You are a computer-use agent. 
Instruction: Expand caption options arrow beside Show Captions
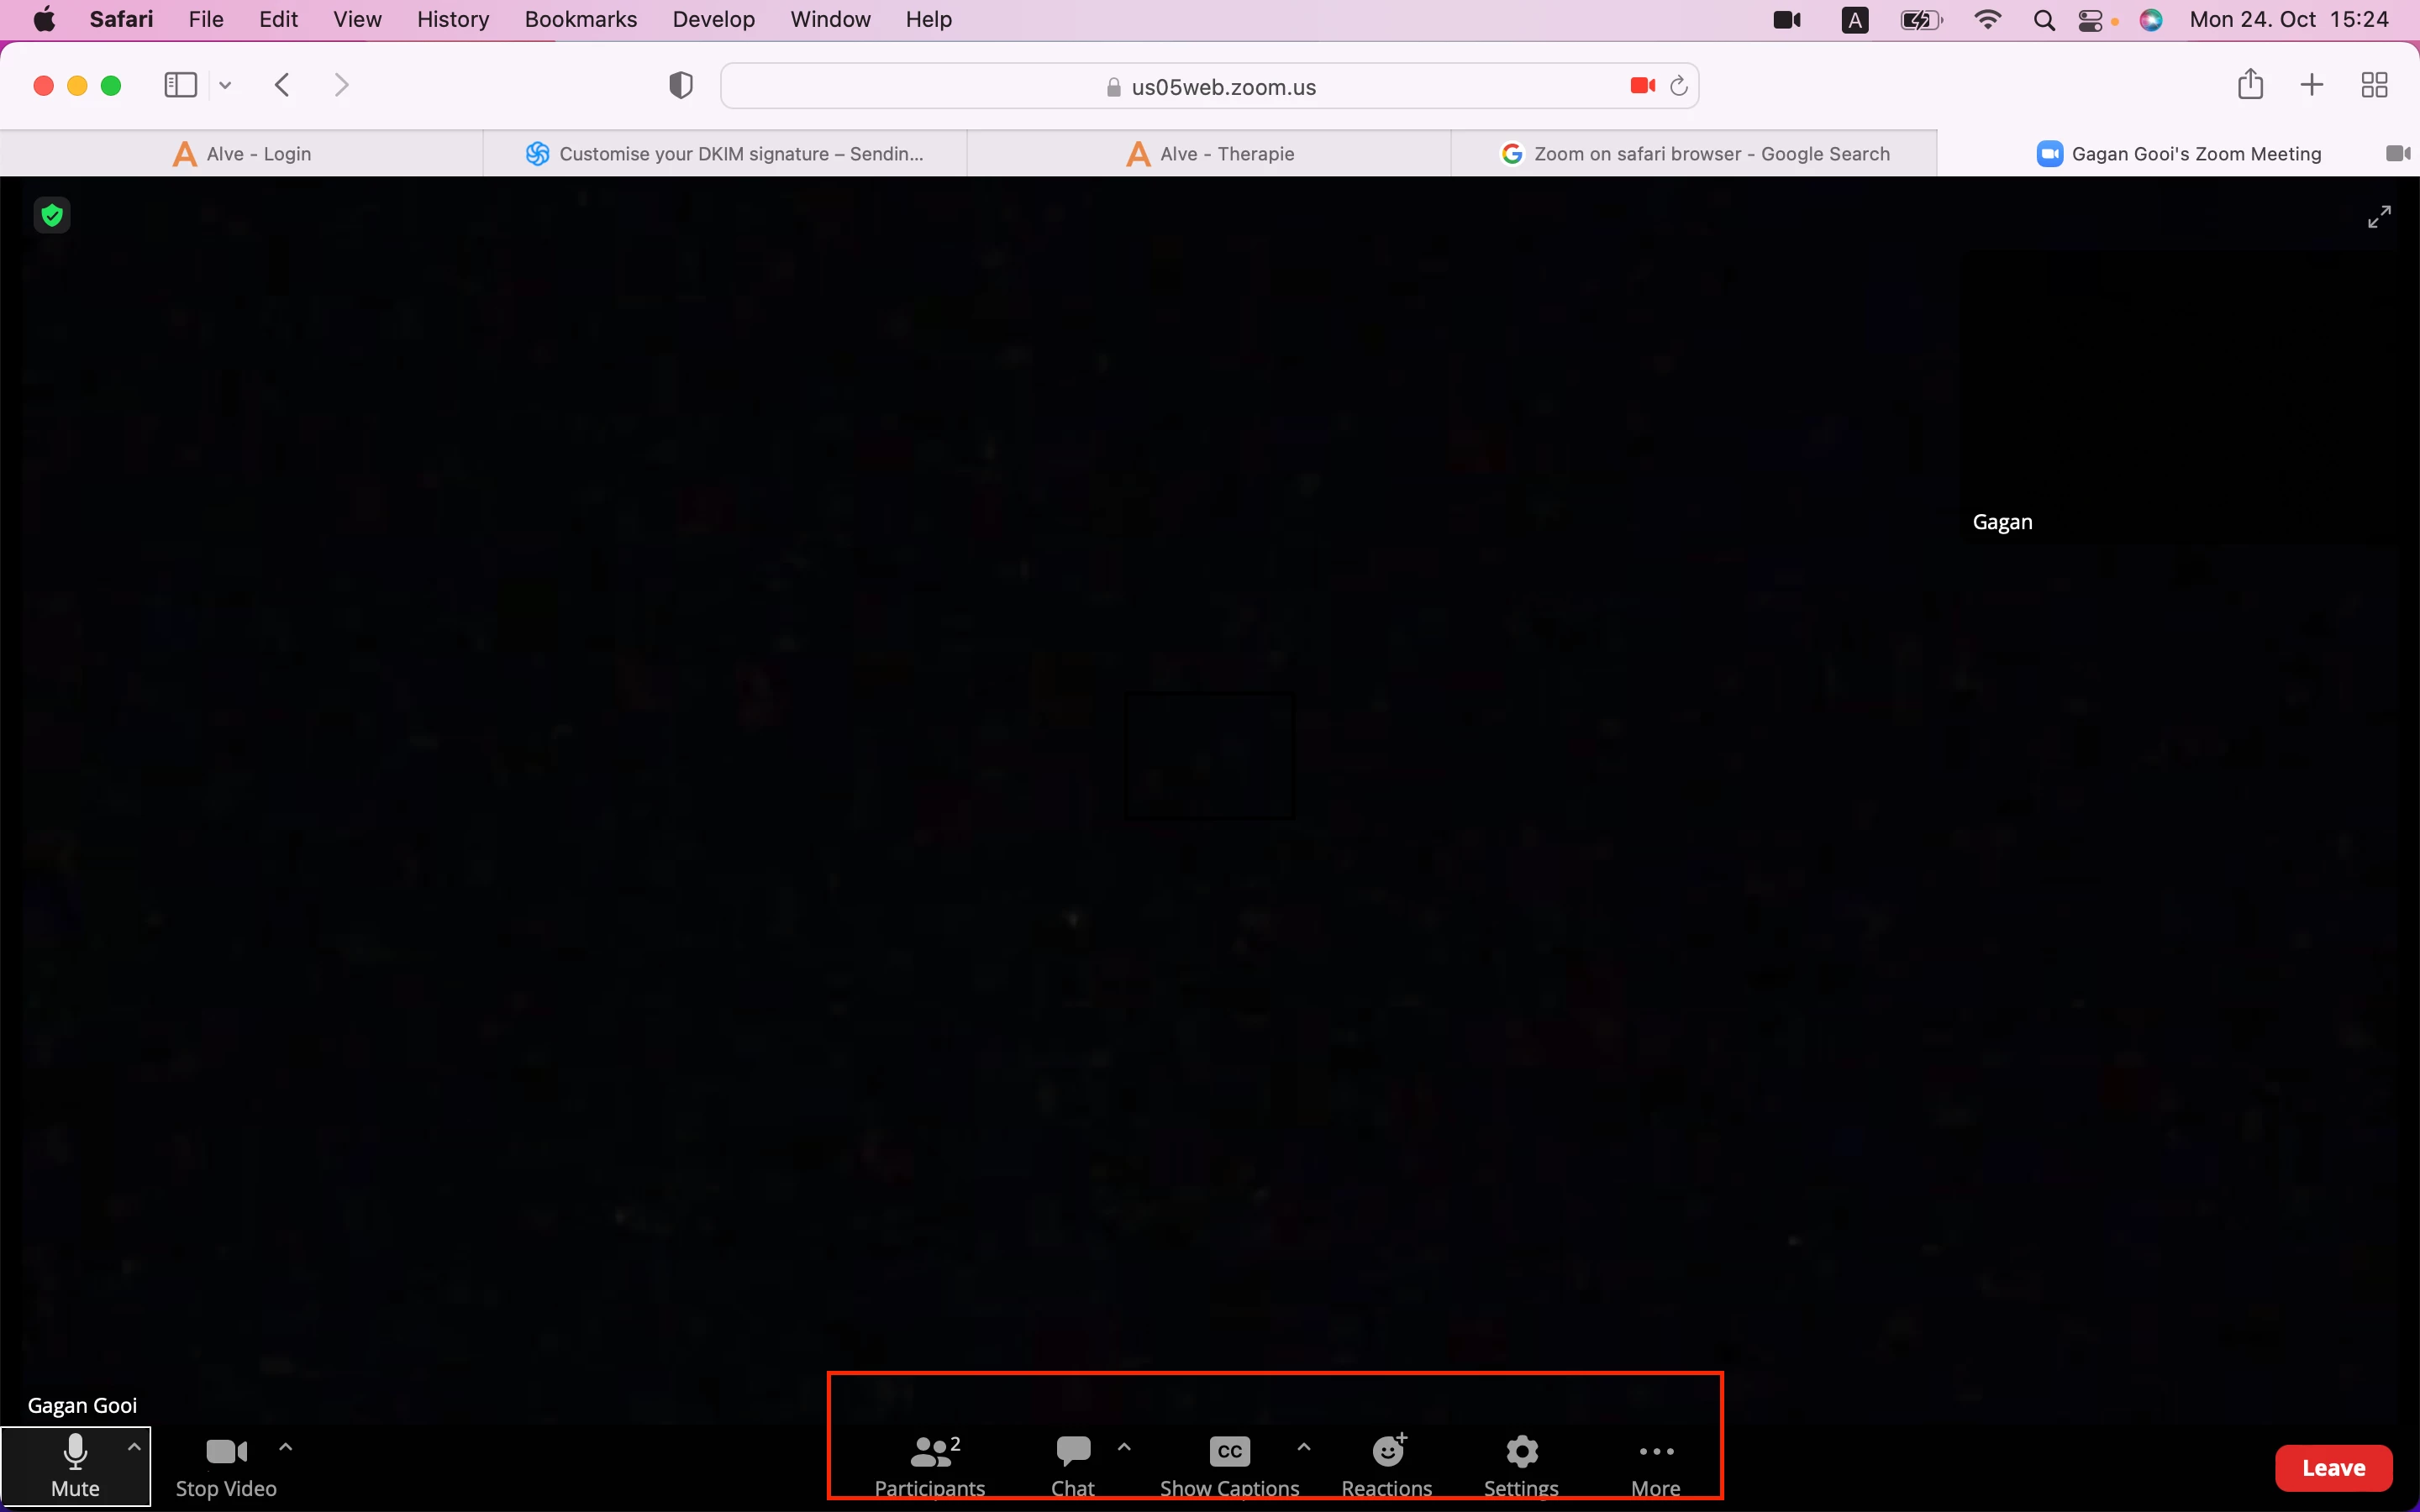click(1304, 1447)
